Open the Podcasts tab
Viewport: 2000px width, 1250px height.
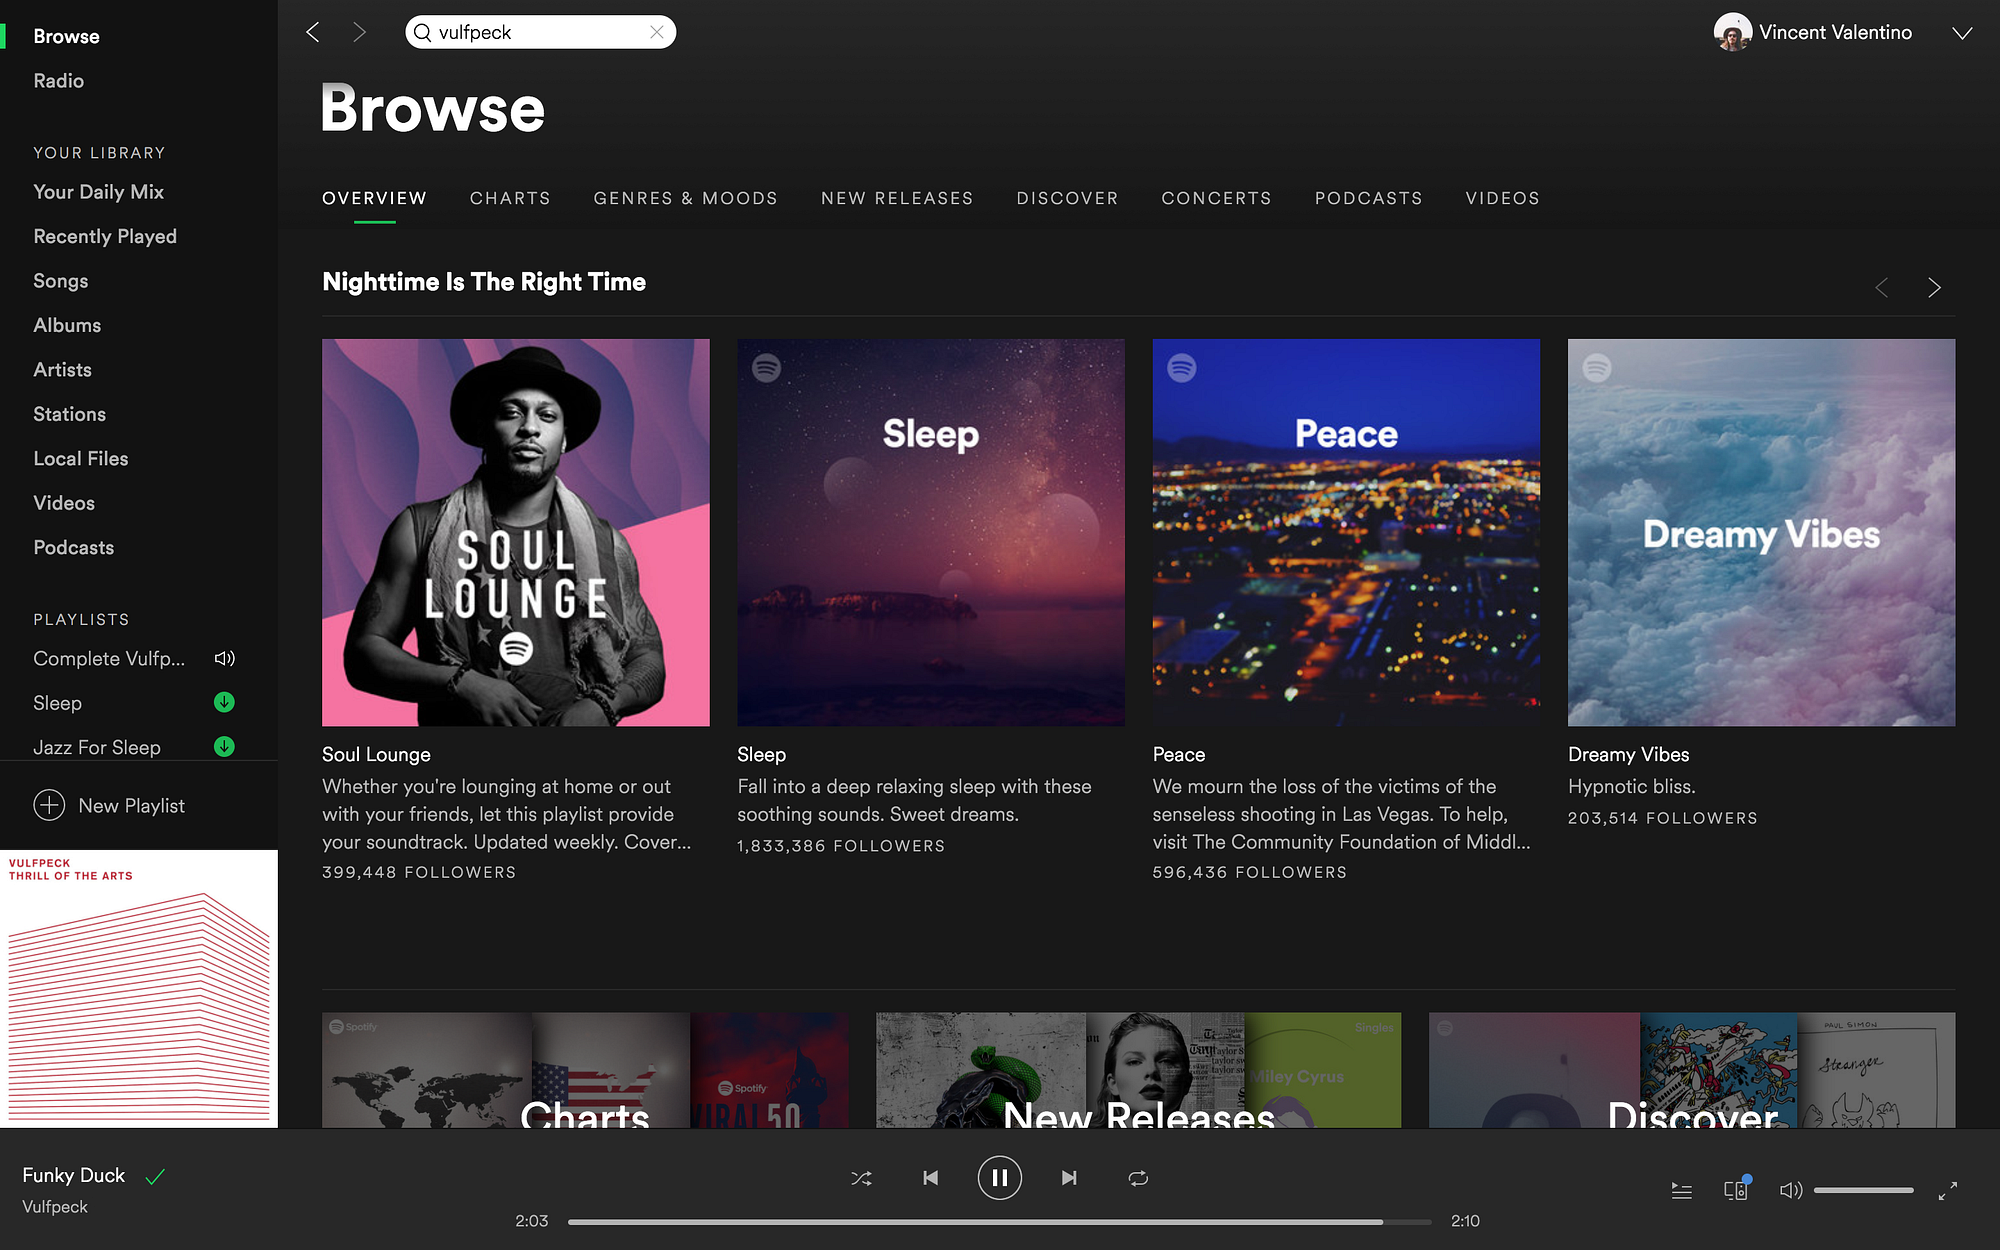point(1368,198)
